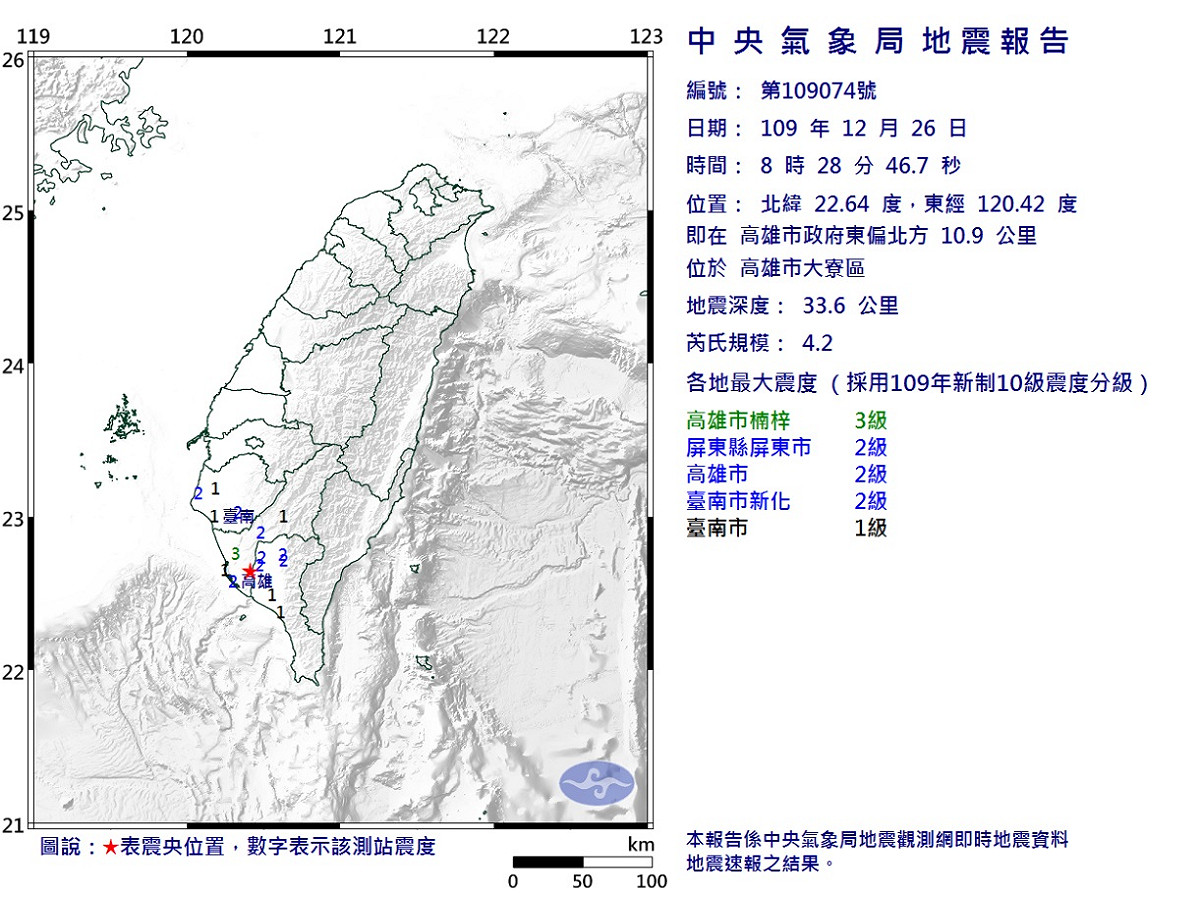
Task: Click longitude label 121 on the top axis
Action: point(340,37)
